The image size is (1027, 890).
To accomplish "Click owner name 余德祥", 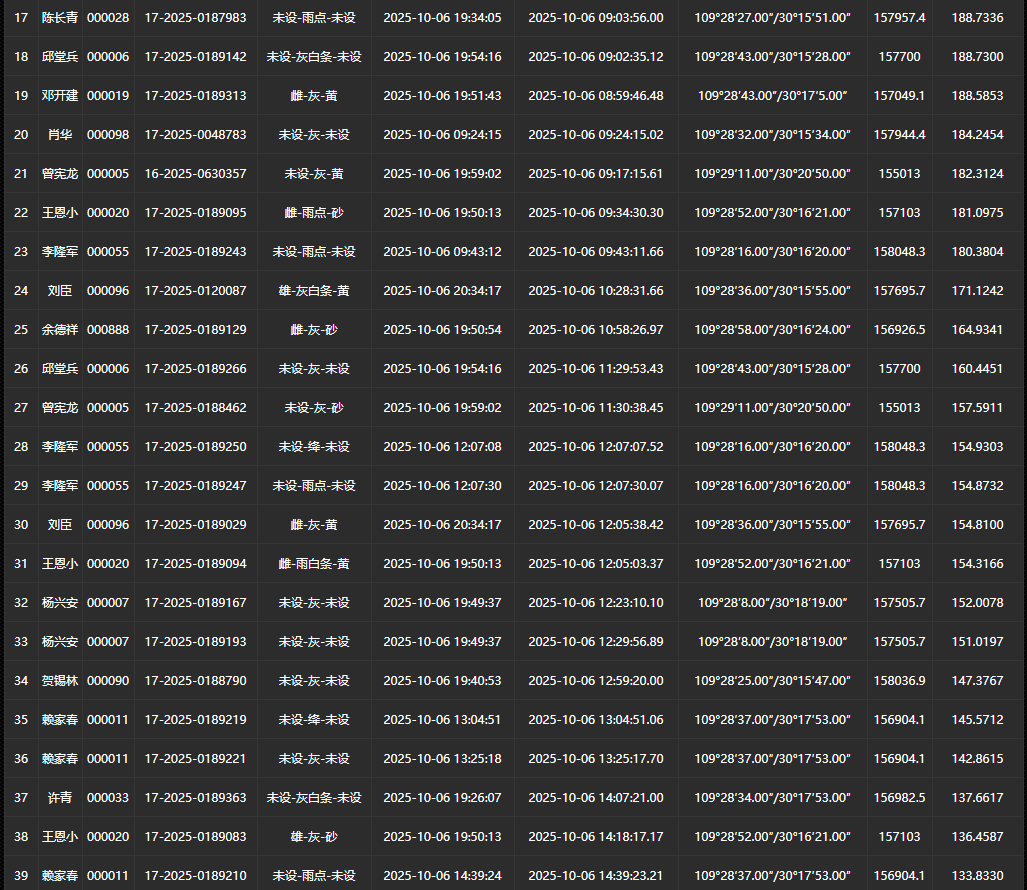I will point(59,330).
